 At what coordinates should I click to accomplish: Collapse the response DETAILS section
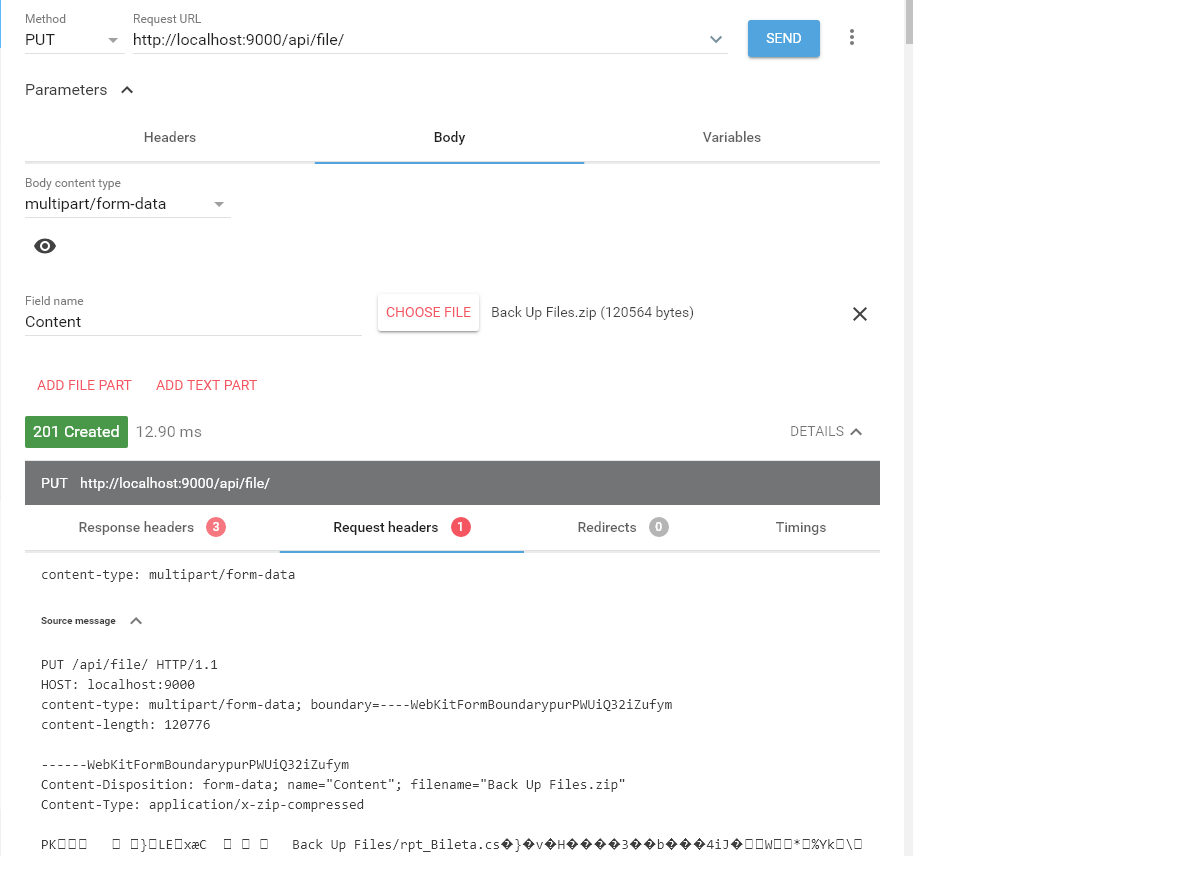point(826,431)
